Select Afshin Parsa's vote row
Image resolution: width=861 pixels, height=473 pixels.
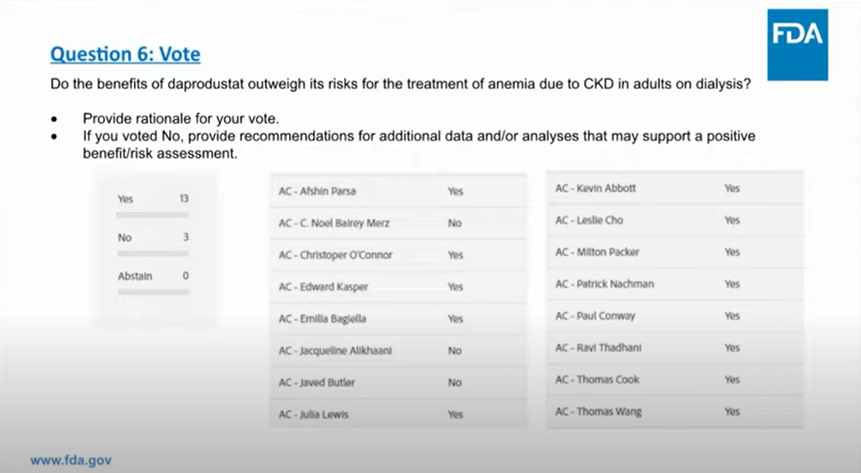pyautogui.click(x=397, y=191)
